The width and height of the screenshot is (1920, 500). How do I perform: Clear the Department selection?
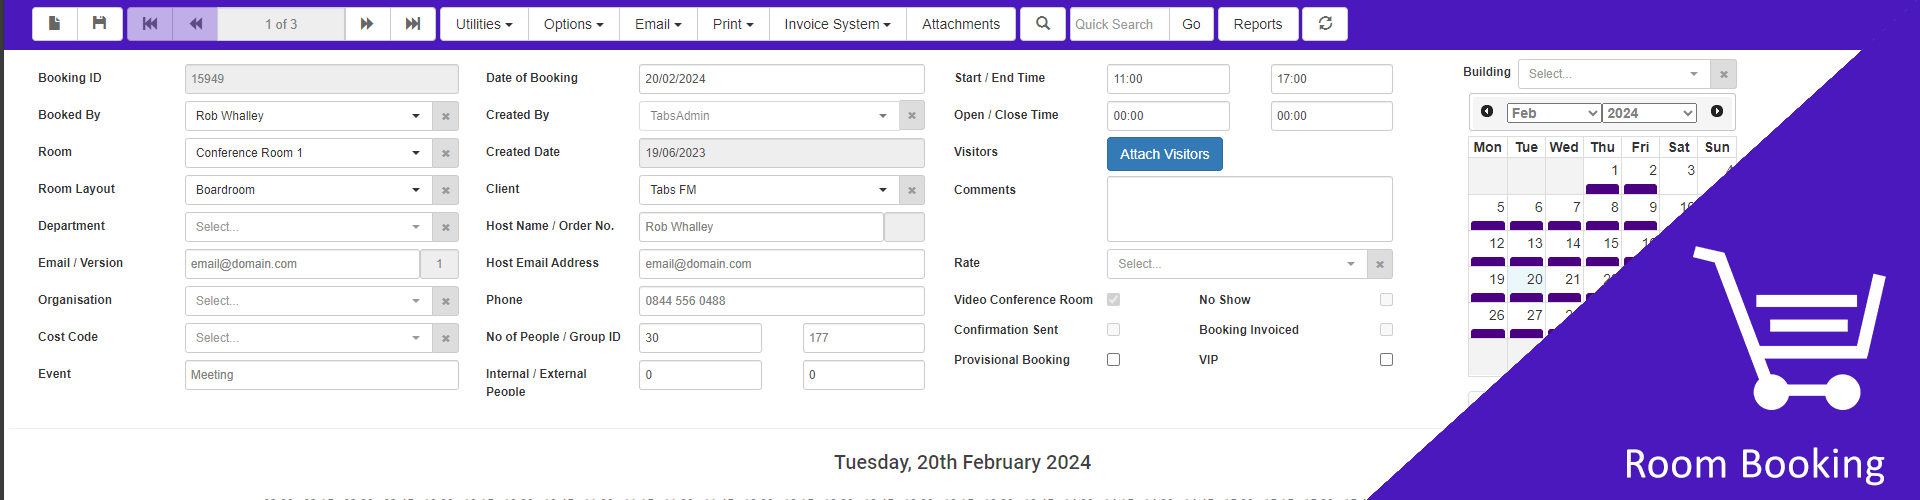446,227
